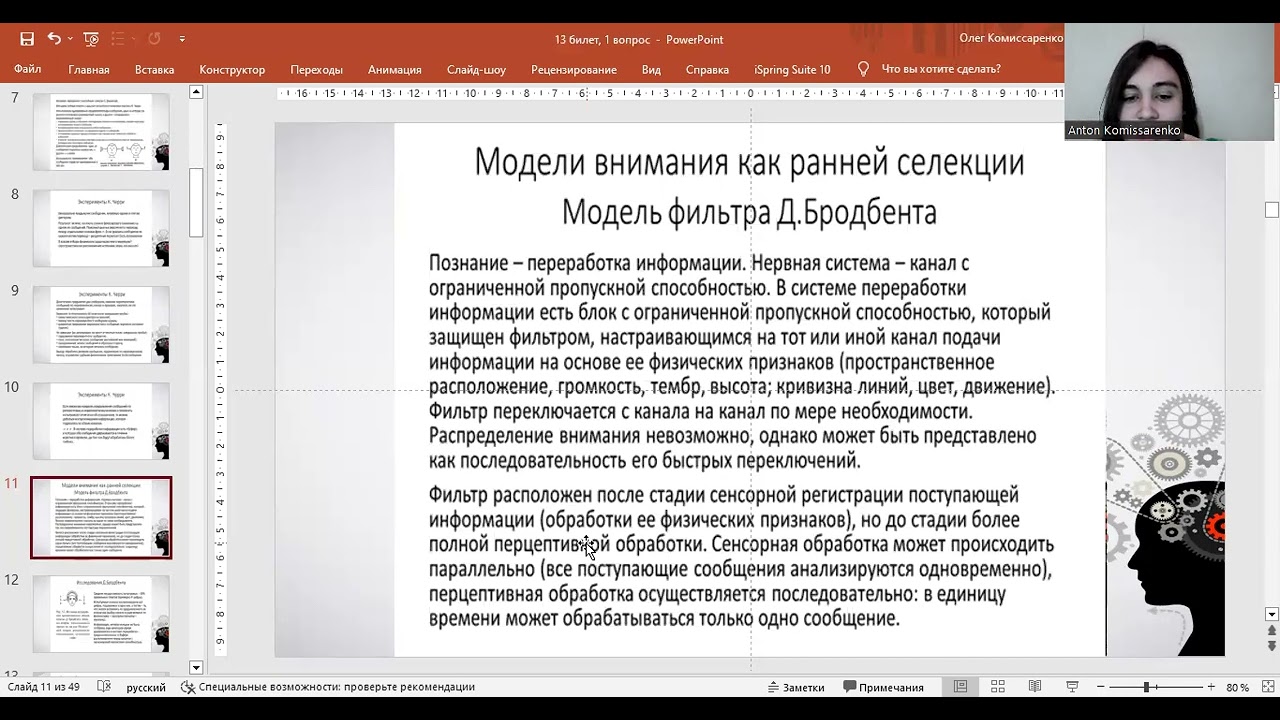1280x720 pixels.
Task: Open the Справка tab
Action: (x=707, y=69)
